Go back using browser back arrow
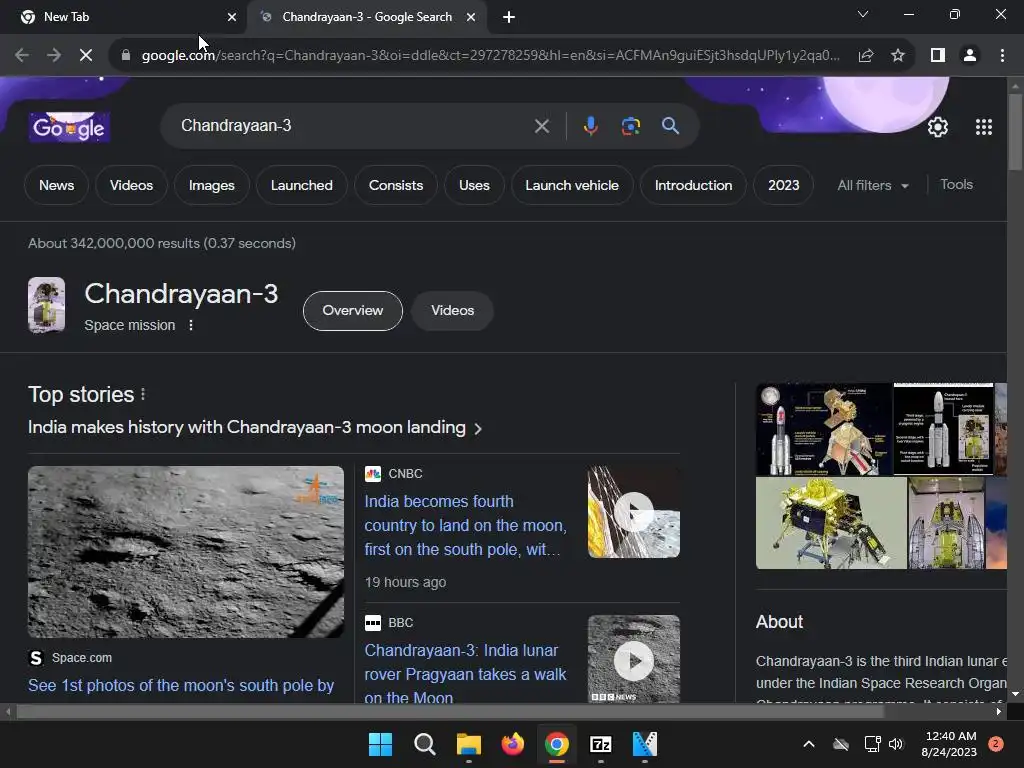1024x768 pixels. pyautogui.click(x=22, y=56)
